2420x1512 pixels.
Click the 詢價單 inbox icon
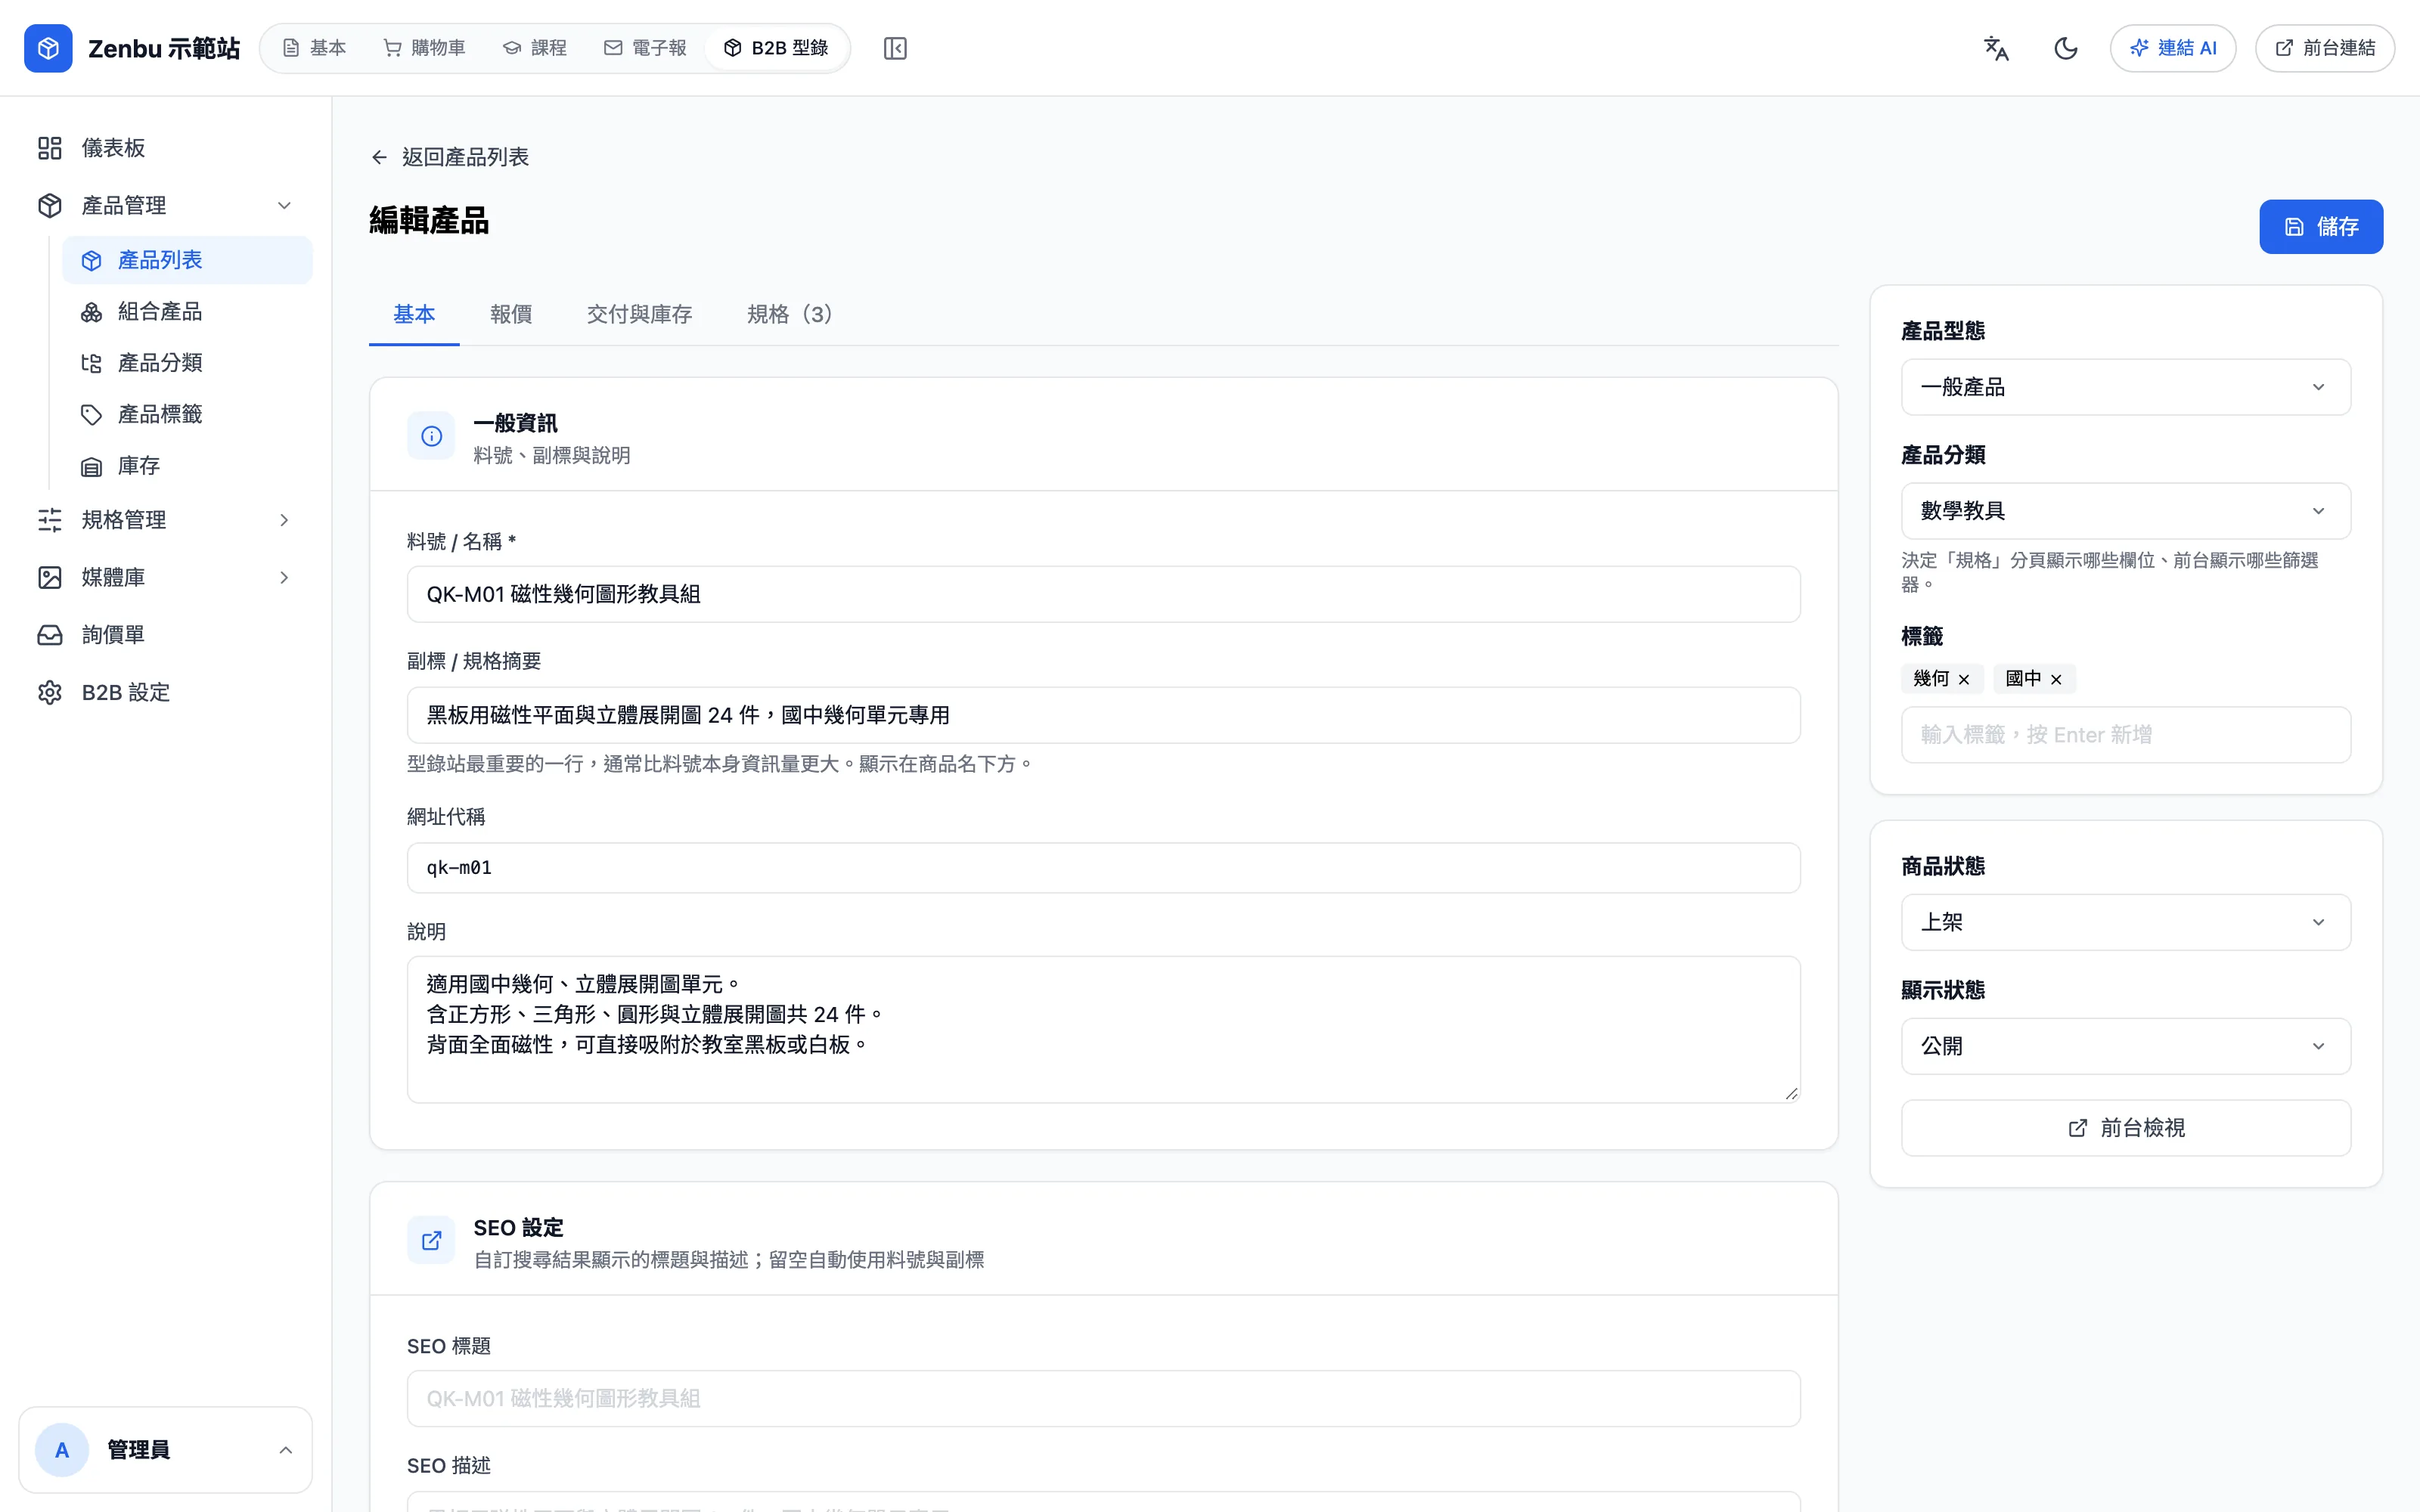click(50, 635)
